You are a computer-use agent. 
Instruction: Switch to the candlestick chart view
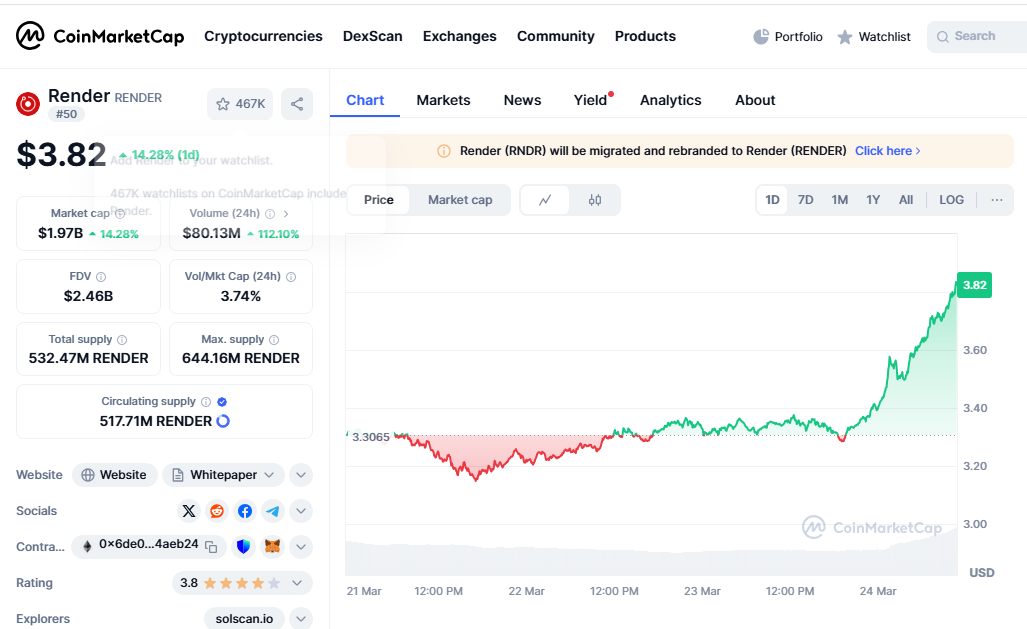tap(595, 200)
